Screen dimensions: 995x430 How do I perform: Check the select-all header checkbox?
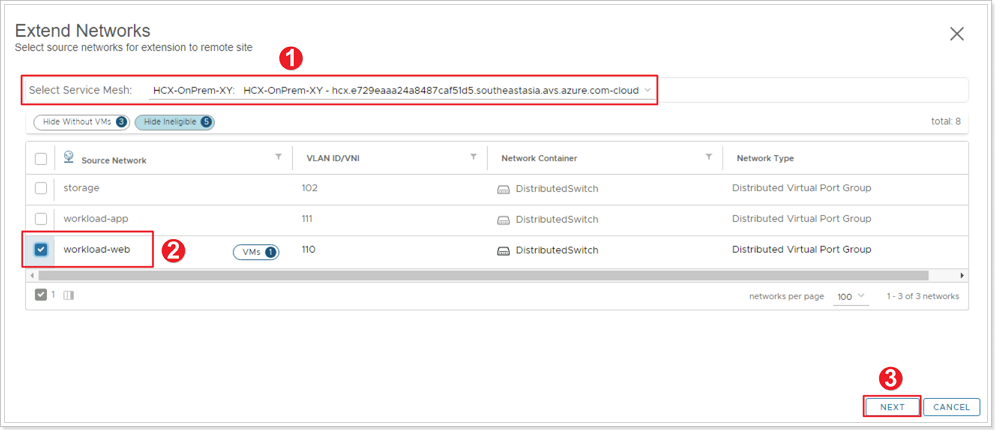click(x=41, y=159)
